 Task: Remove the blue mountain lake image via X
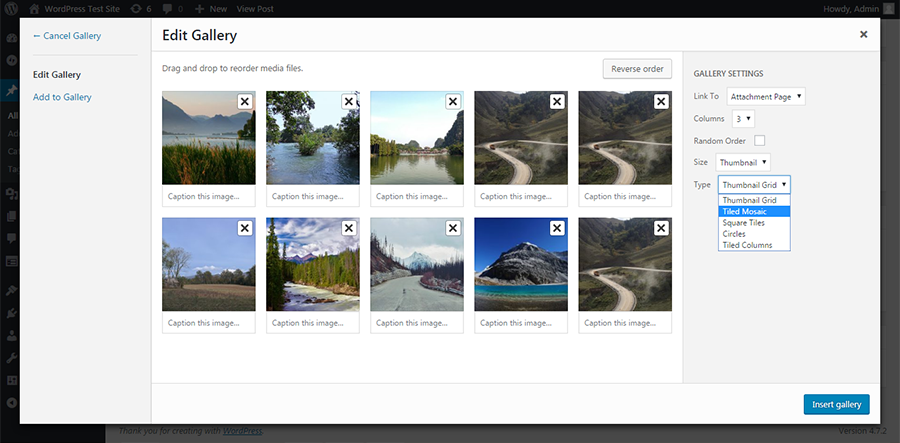tap(556, 229)
